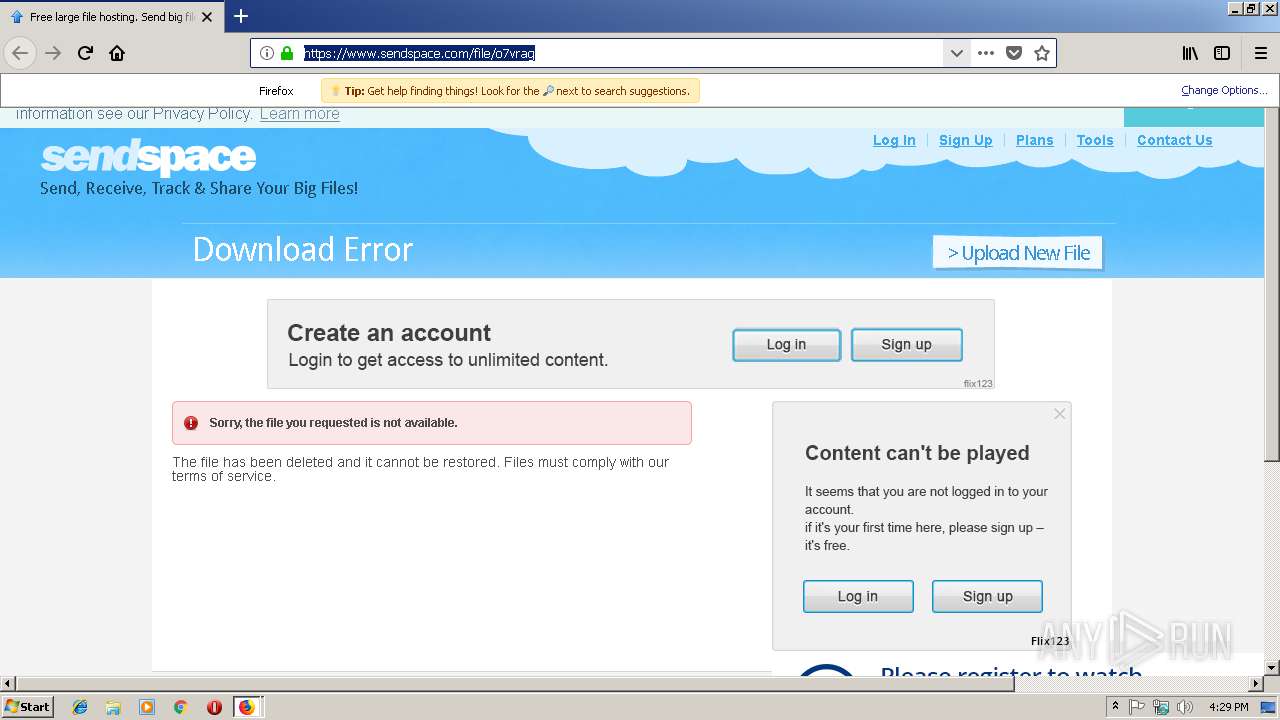Click the sendspace URL address field
Screen dimensions: 1280x720
click(620, 53)
